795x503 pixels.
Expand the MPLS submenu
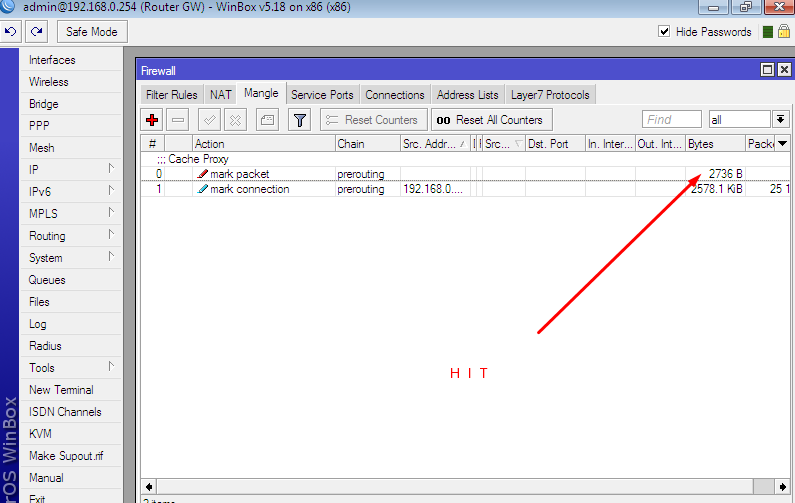pos(111,212)
